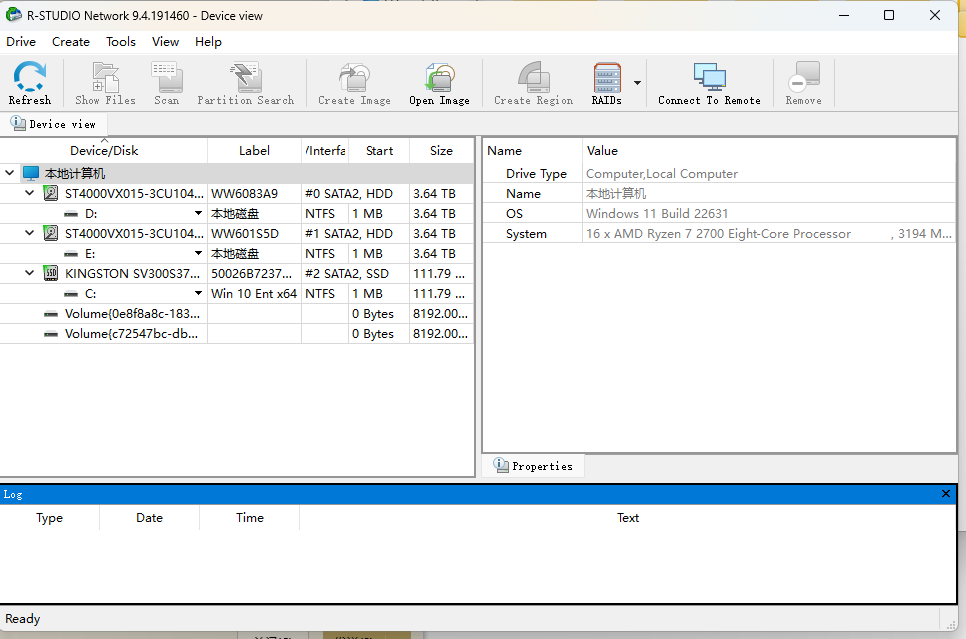This screenshot has width=966, height=639.
Task: Click the 'Windows 11 Build 22631' value
Action: [x=657, y=213]
